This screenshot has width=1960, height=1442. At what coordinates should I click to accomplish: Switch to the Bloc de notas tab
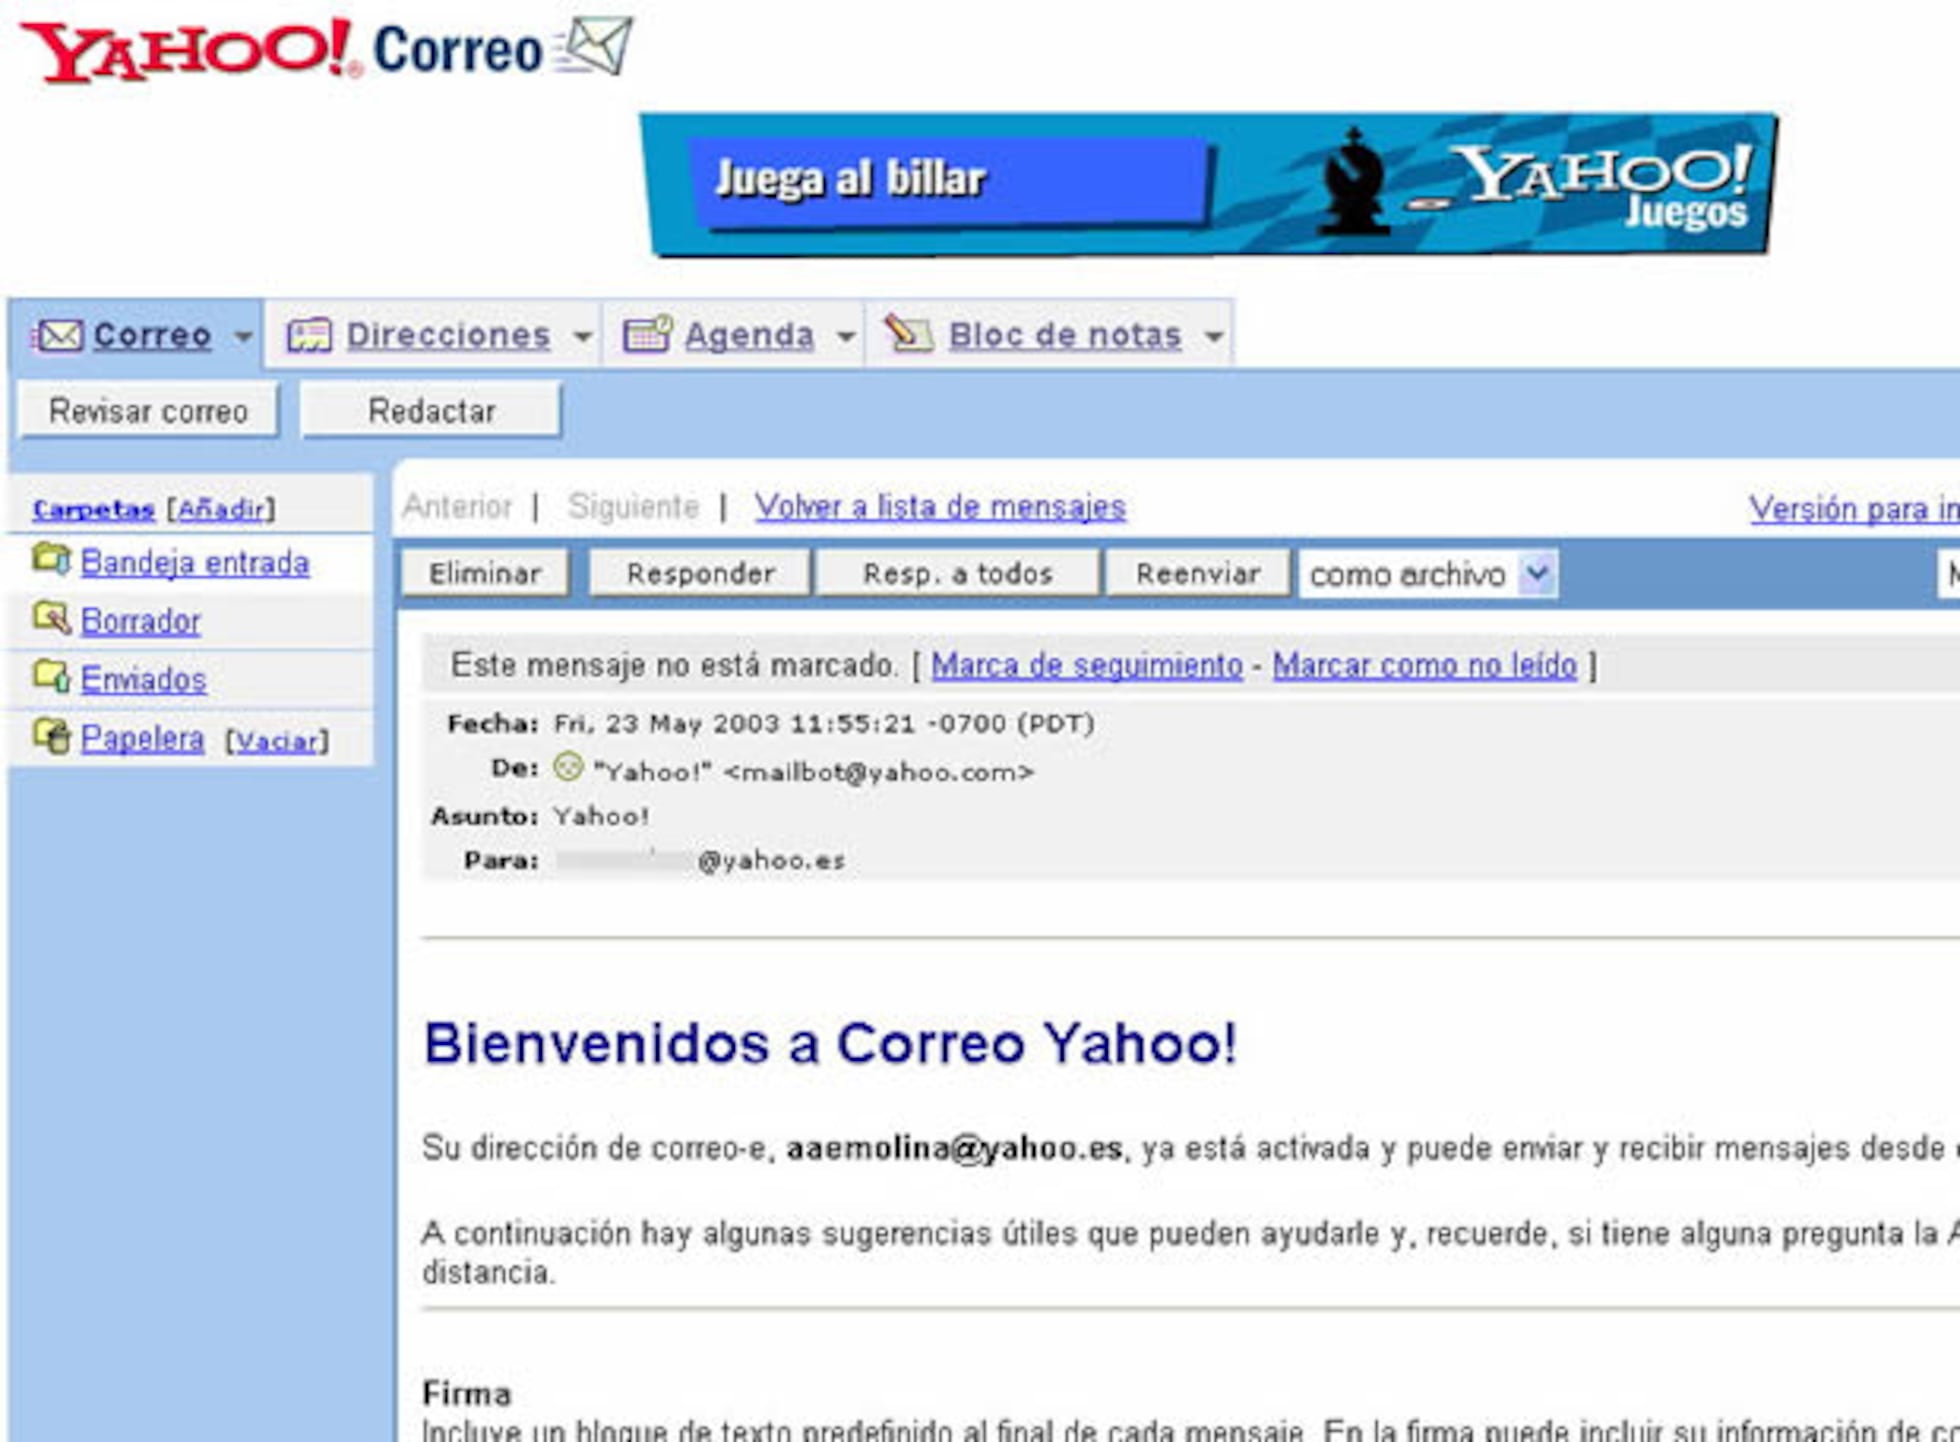tap(1063, 336)
